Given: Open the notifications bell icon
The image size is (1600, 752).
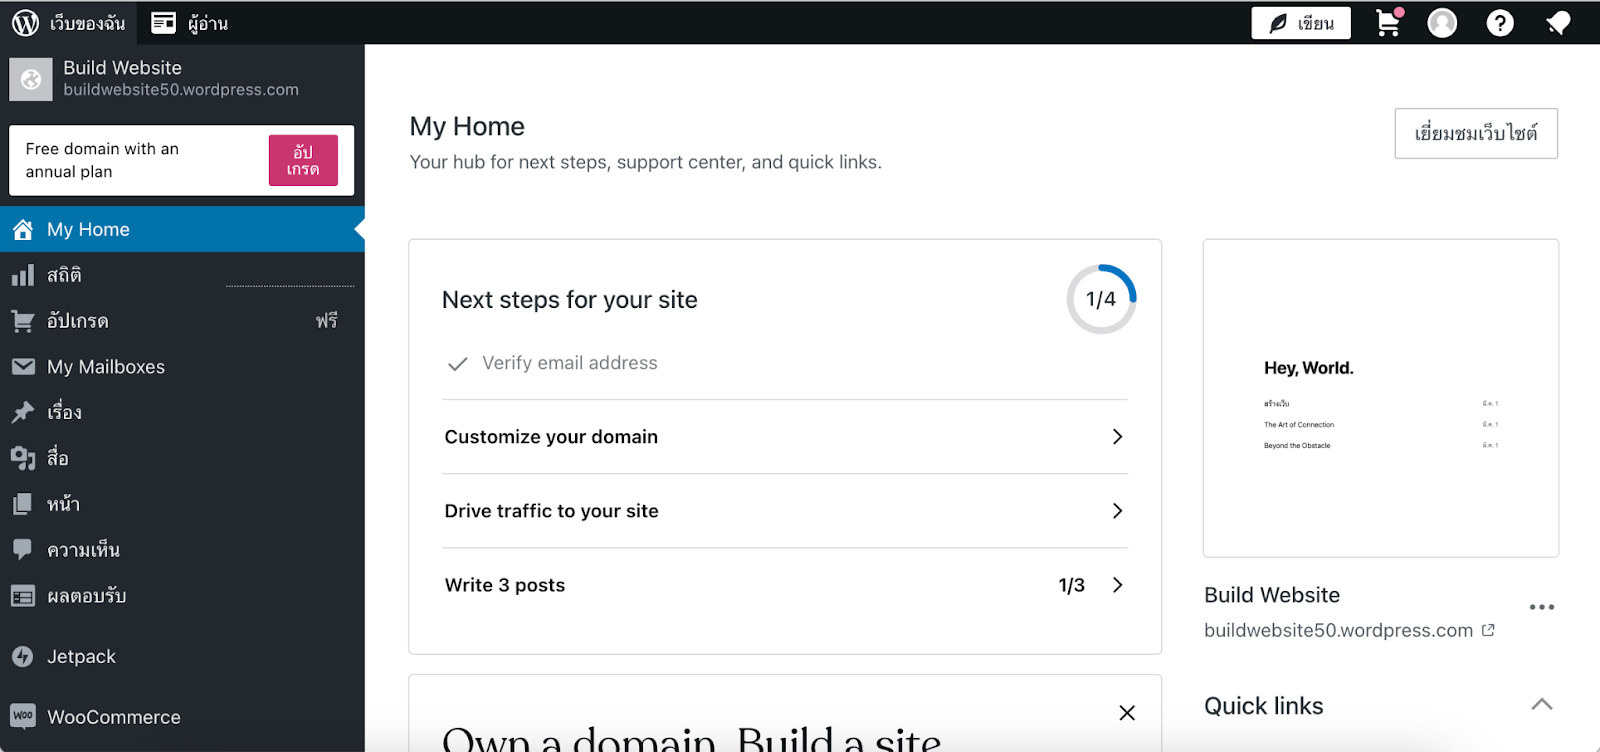Looking at the screenshot, I should pos(1557,23).
